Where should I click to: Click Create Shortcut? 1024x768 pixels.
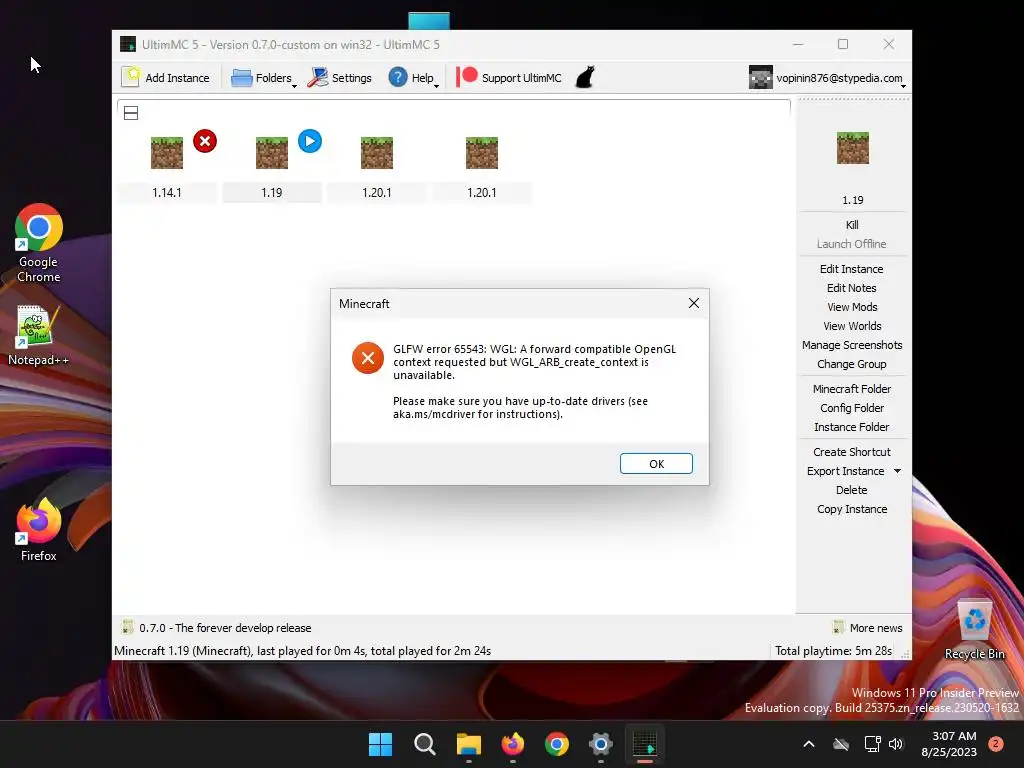pos(852,452)
